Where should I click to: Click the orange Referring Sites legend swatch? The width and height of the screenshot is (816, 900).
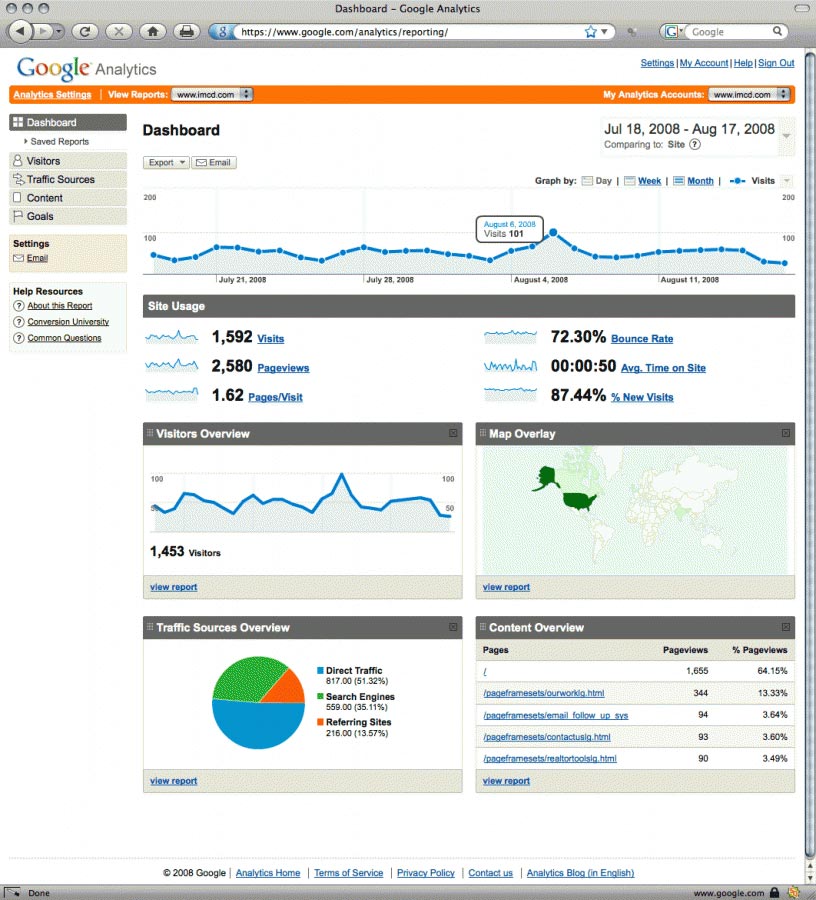click(x=320, y=721)
